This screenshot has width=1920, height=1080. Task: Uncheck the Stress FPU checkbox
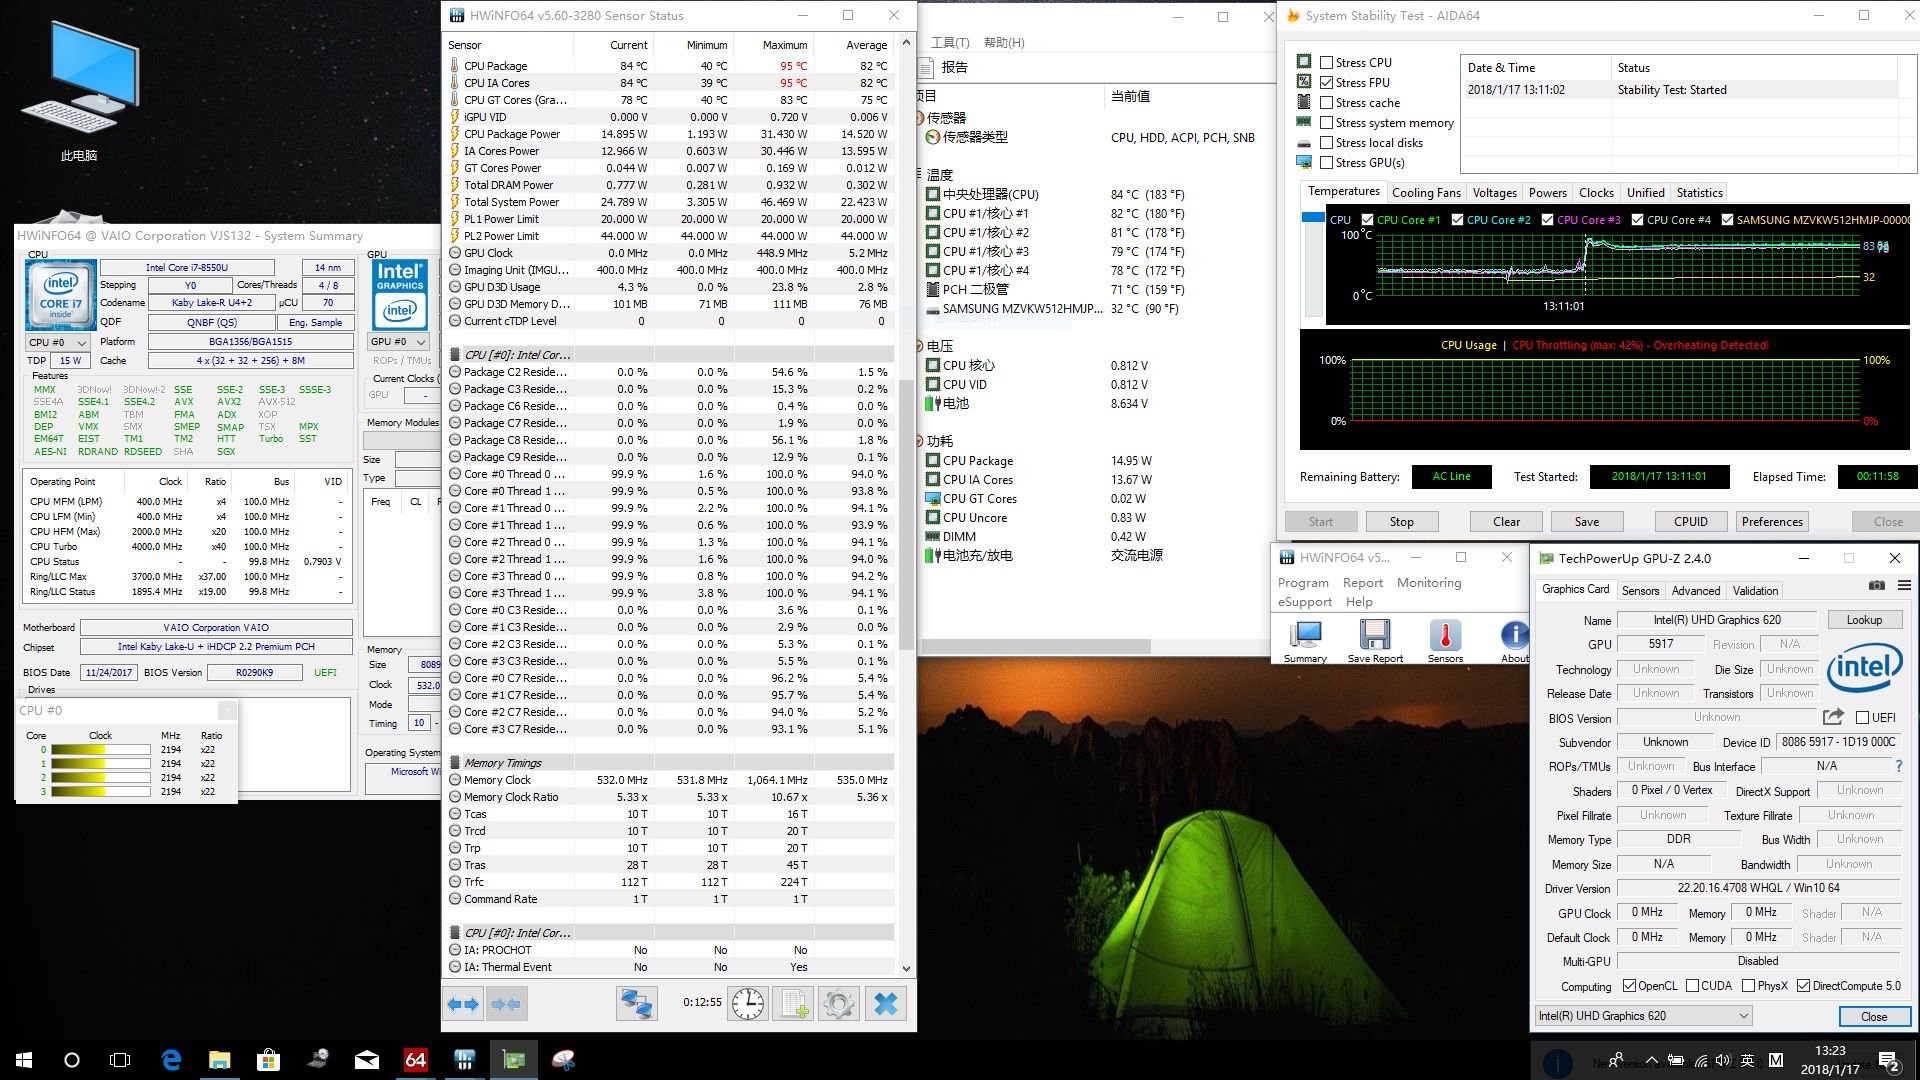coord(1326,82)
